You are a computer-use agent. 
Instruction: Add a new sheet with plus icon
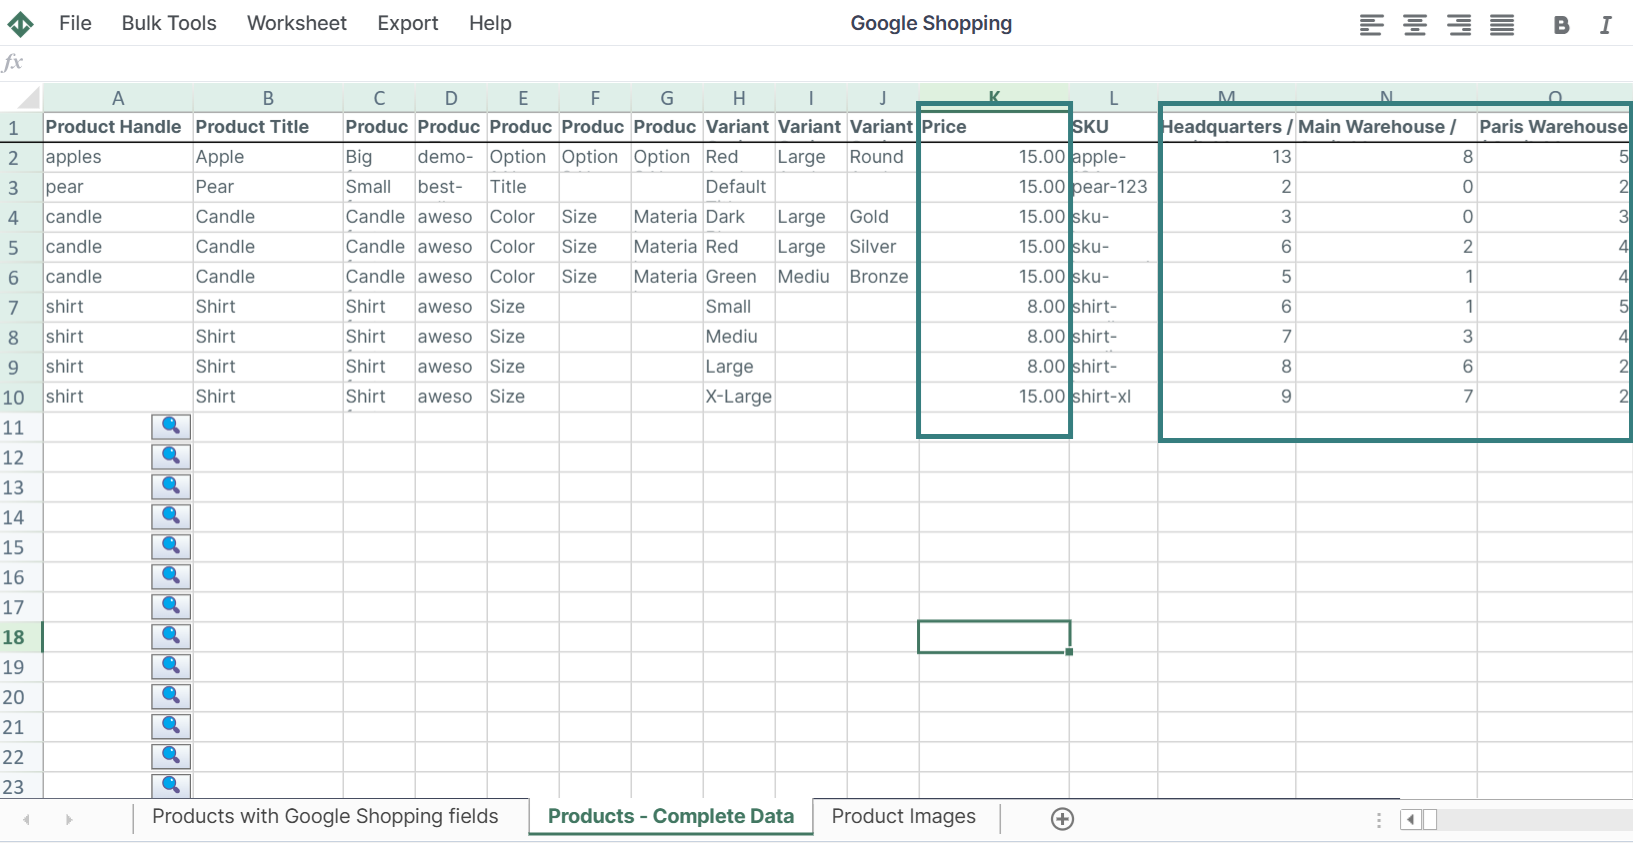(x=1063, y=819)
